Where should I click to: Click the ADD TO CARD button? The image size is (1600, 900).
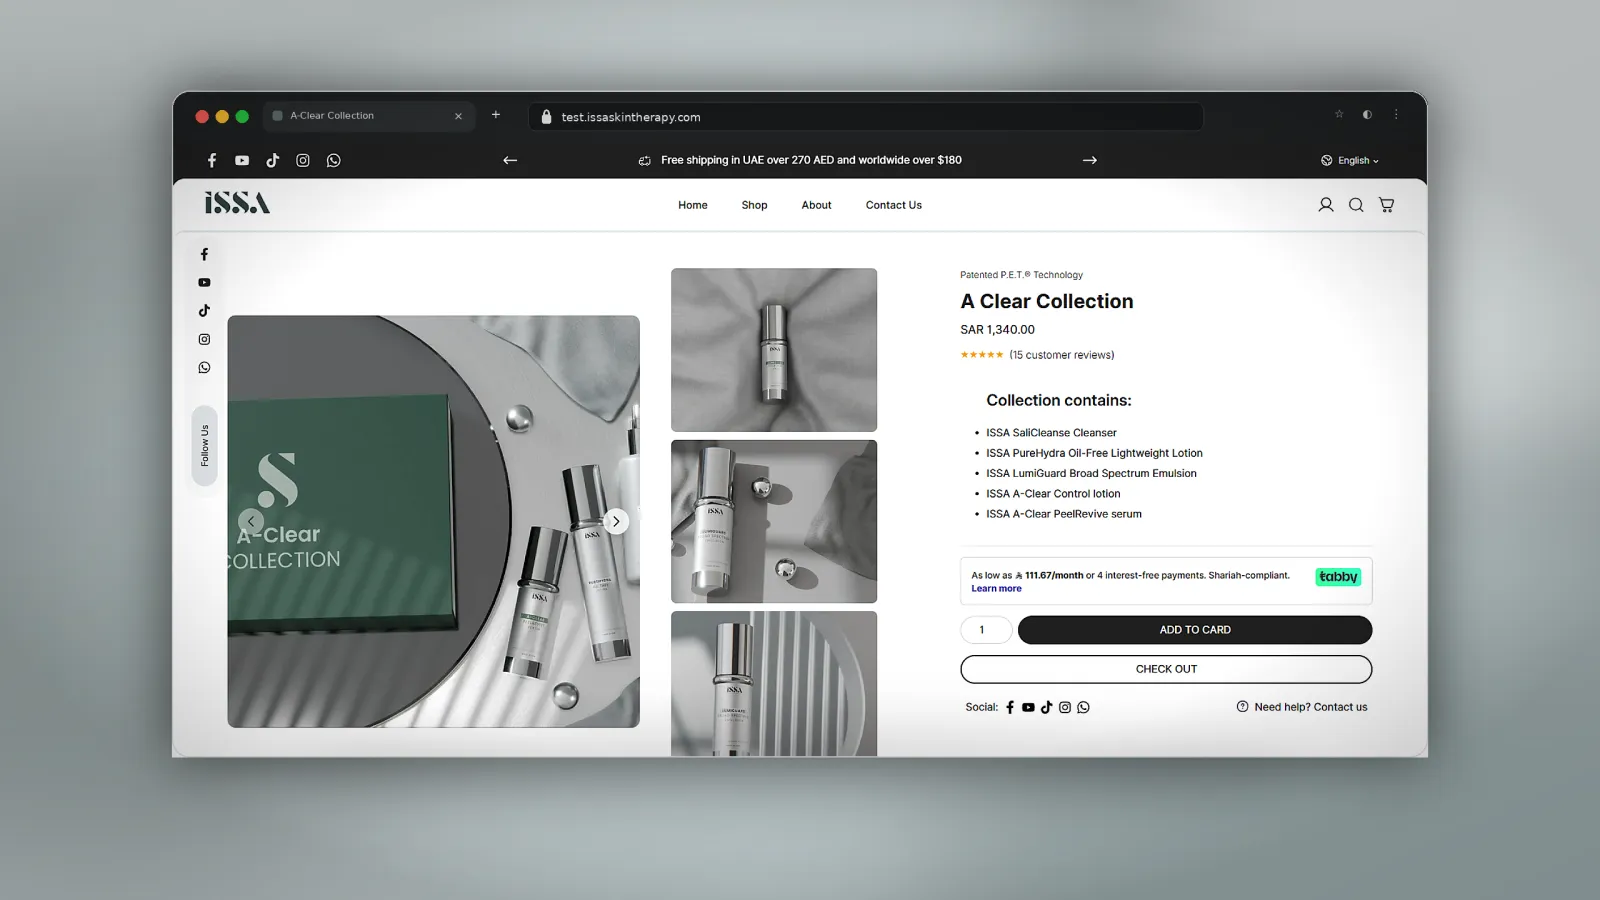tap(1195, 630)
